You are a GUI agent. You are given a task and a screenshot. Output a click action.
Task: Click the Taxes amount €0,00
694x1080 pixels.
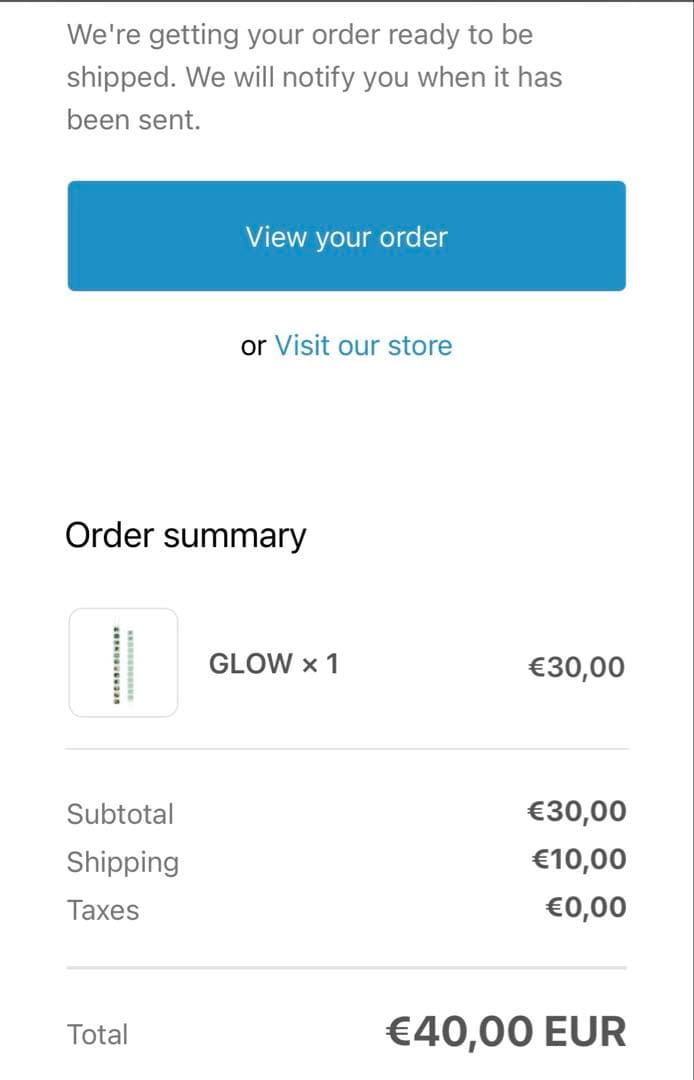[x=585, y=908]
